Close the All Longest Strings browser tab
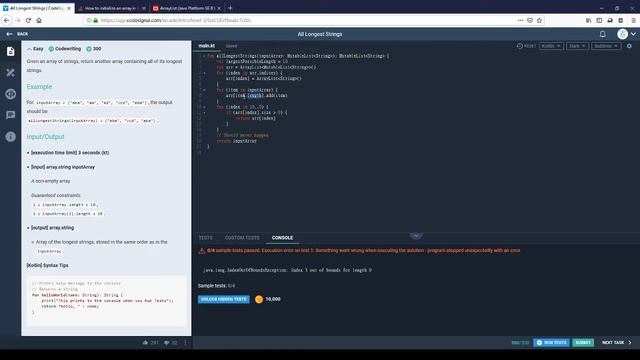Viewport: 640px width, 360px height. point(69,8)
